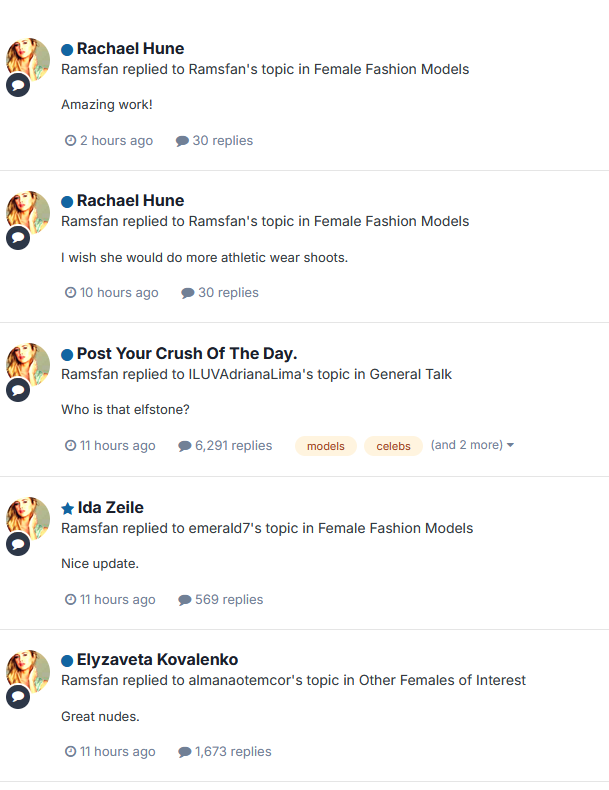Select the "celebs" tag
The image size is (609, 790).
[393, 446]
